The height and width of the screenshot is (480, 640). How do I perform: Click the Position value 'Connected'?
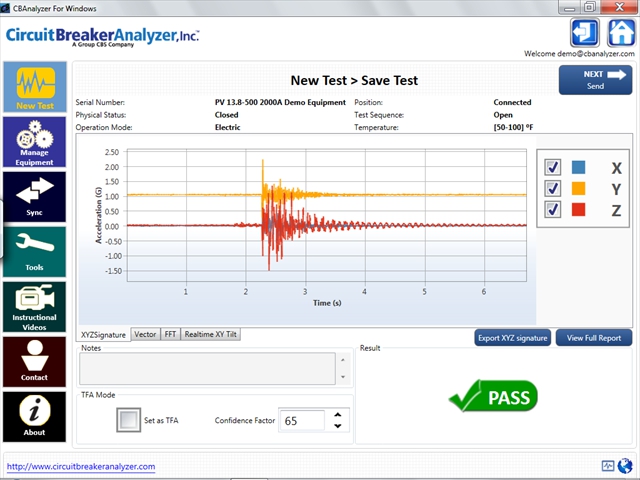pos(512,102)
